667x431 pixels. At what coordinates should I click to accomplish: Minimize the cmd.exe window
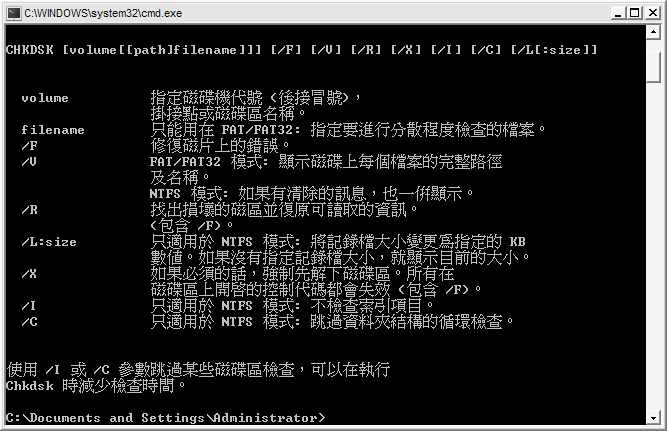point(618,13)
